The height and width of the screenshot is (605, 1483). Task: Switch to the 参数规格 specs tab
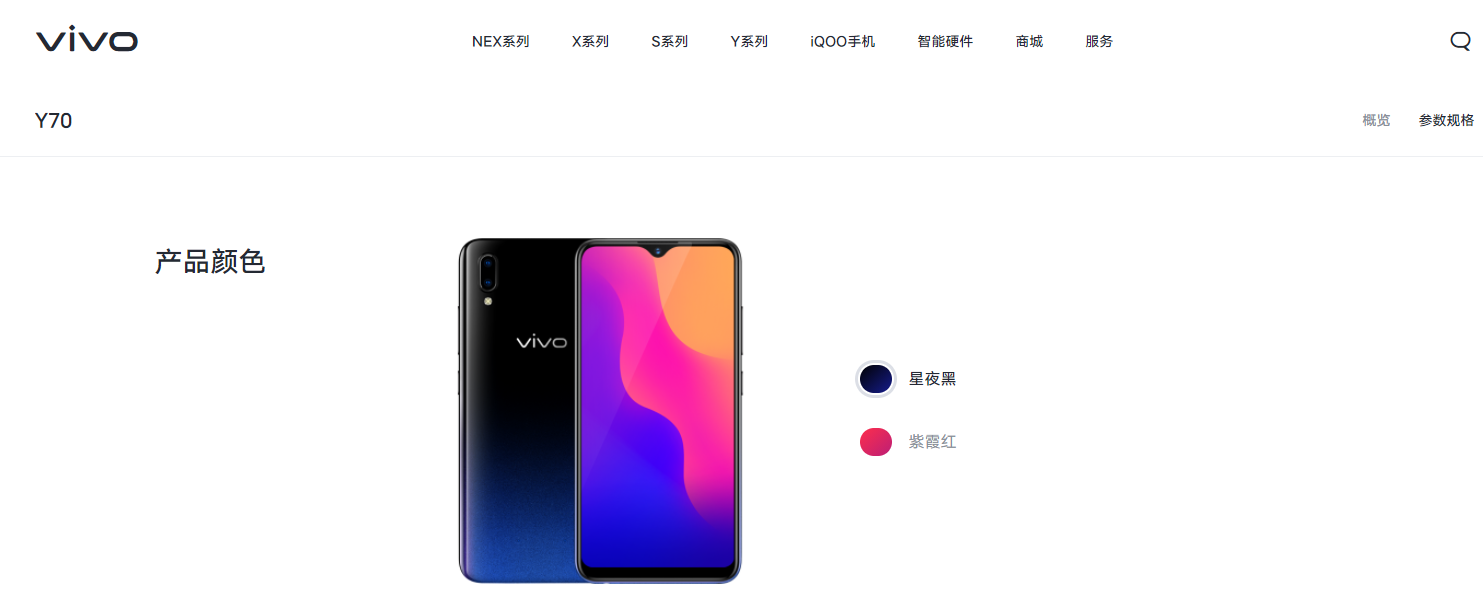click(x=1446, y=120)
